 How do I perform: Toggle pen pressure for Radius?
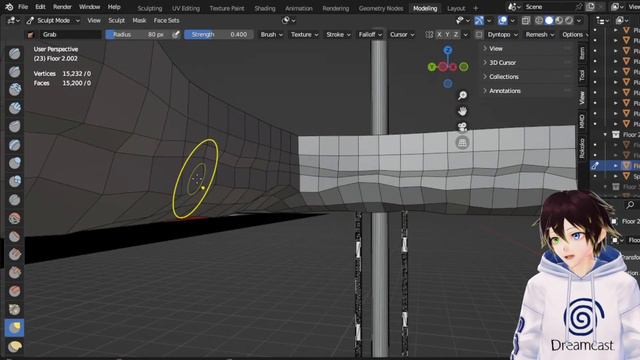(176, 35)
